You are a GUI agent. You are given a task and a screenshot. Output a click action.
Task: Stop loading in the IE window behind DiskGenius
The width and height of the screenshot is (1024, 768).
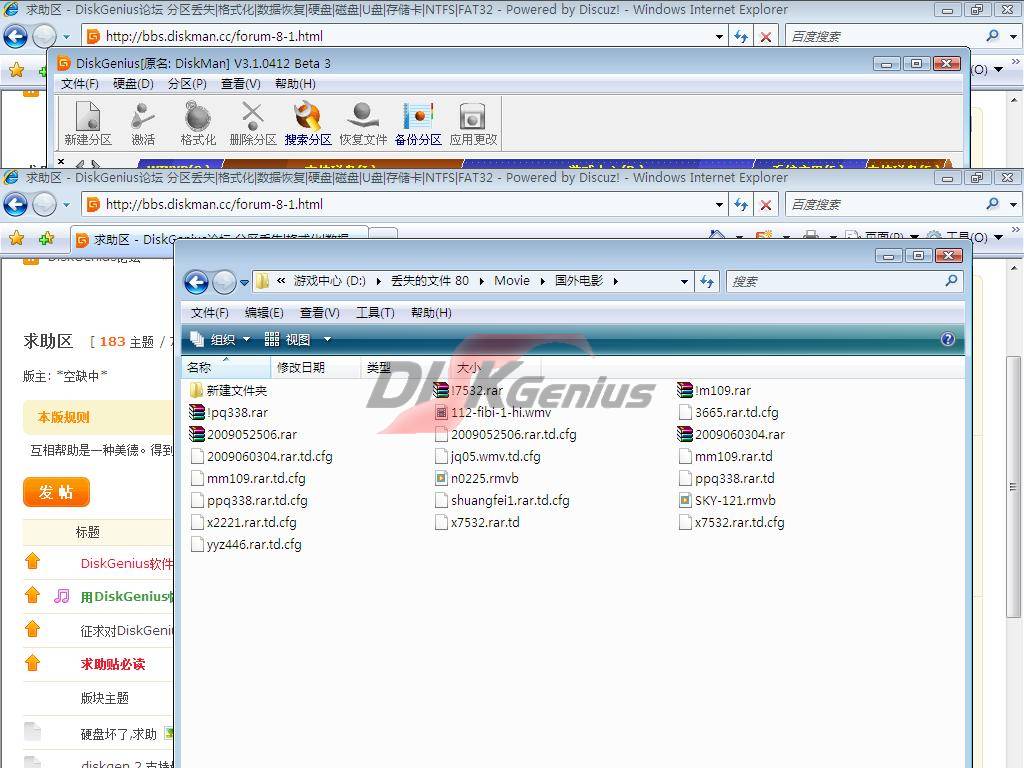click(766, 37)
